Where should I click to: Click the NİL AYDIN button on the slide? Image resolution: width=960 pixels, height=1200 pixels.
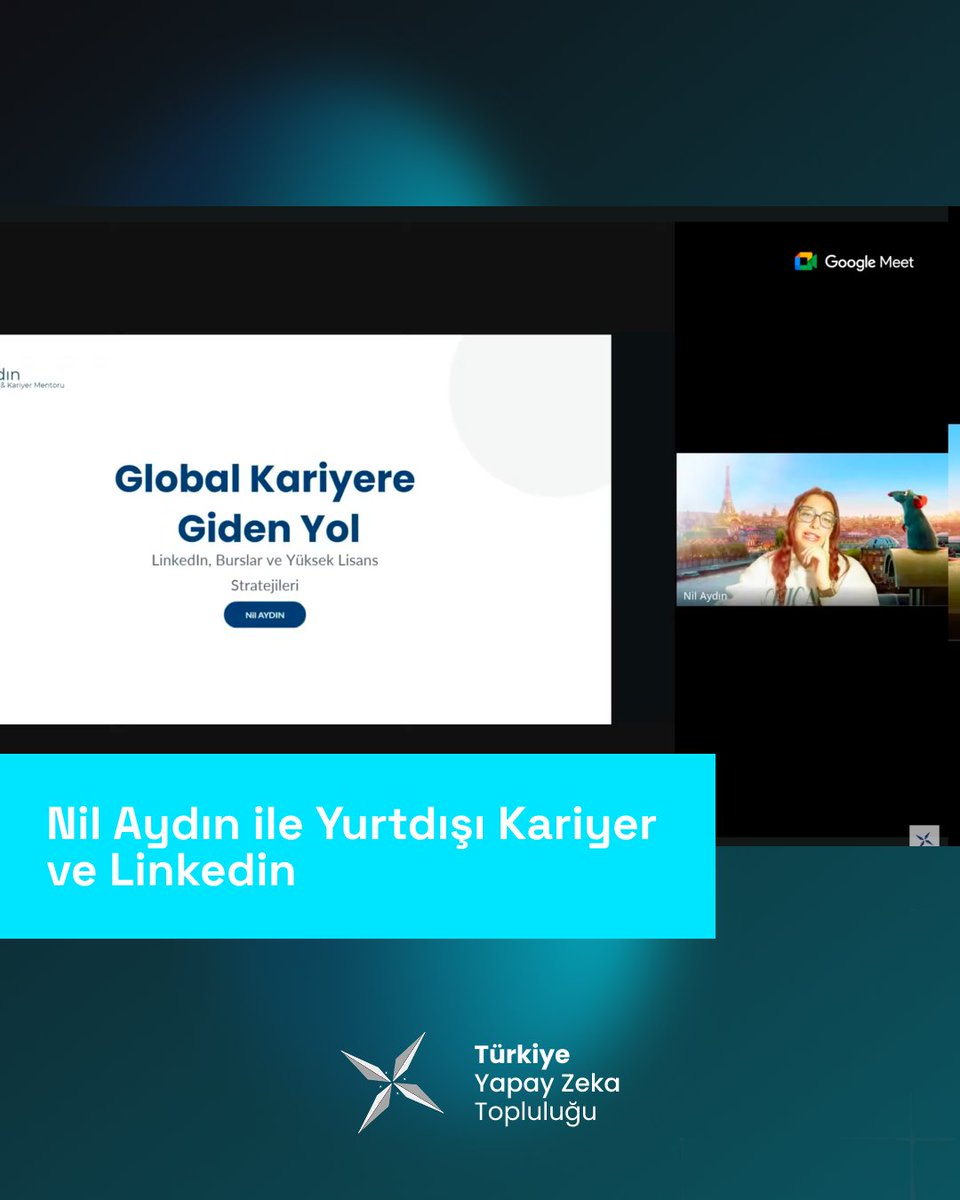(265, 615)
